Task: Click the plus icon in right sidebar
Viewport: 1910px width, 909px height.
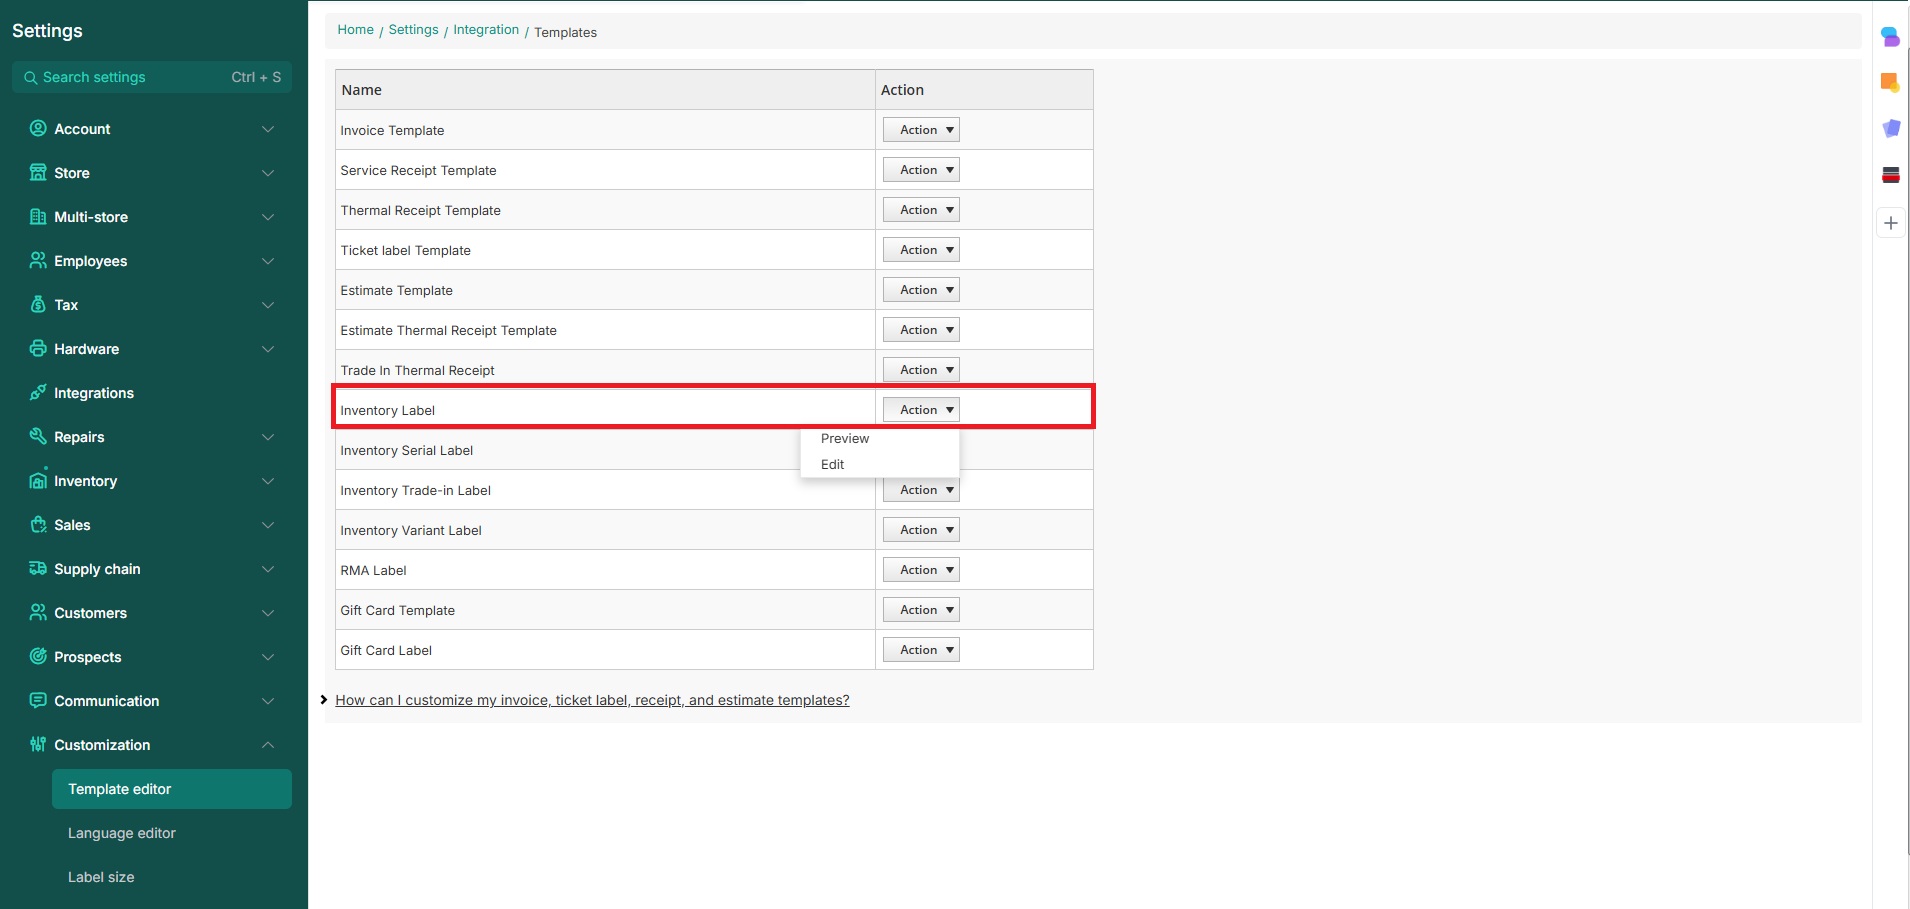Action: click(x=1890, y=223)
